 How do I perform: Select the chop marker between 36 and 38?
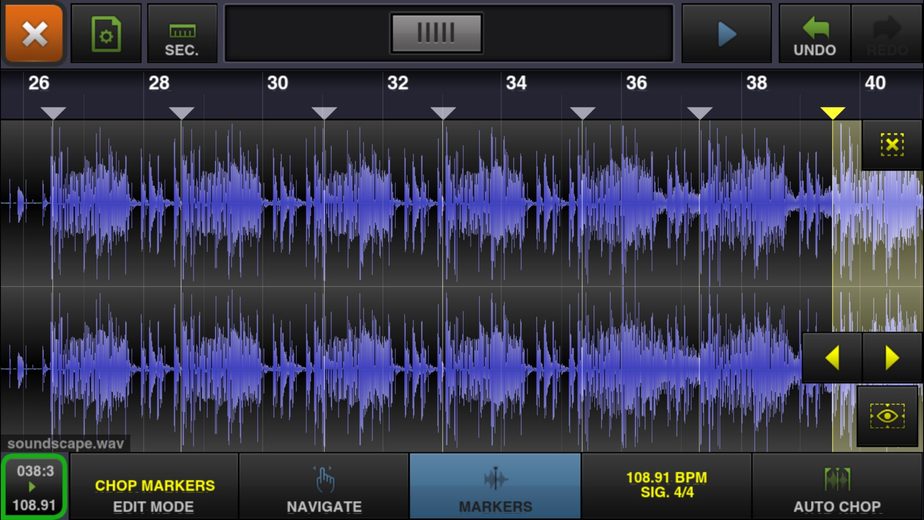699,113
